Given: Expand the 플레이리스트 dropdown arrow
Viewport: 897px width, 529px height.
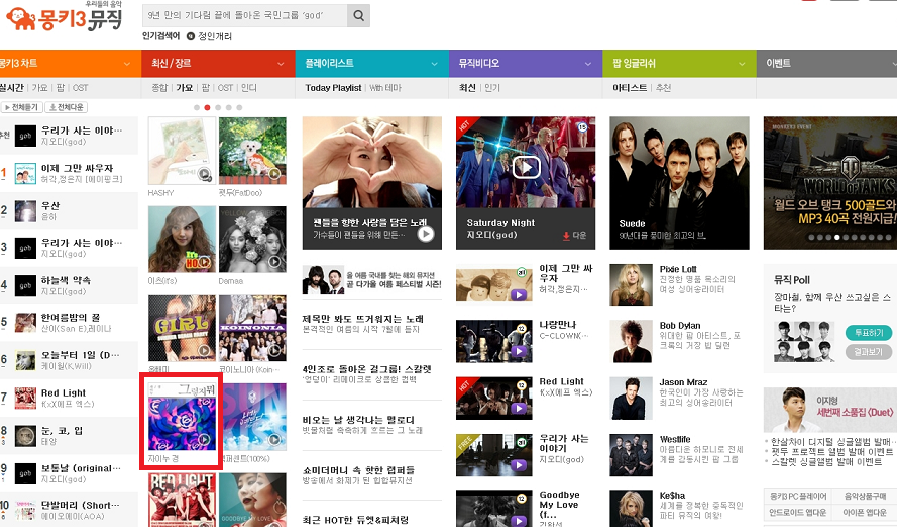Looking at the screenshot, I should coord(434,64).
